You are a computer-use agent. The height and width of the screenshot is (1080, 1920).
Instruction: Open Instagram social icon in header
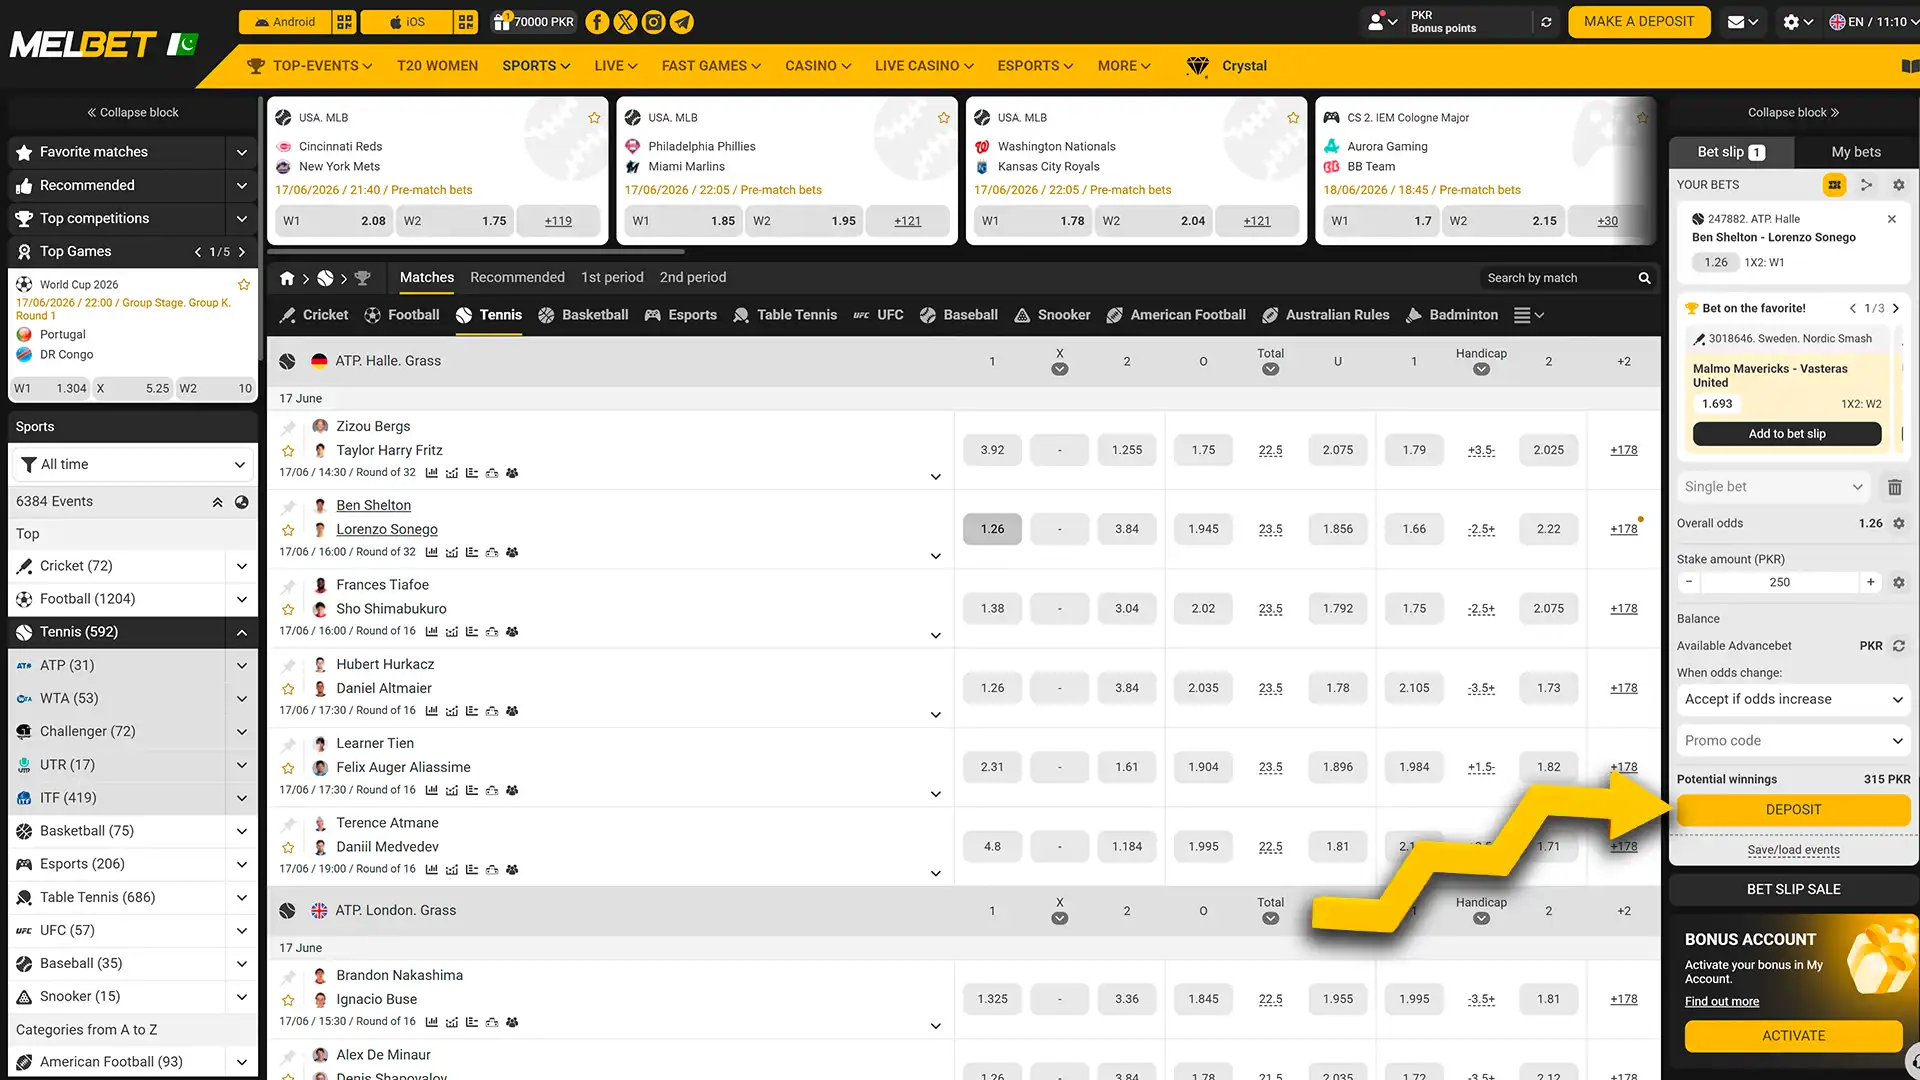653,22
